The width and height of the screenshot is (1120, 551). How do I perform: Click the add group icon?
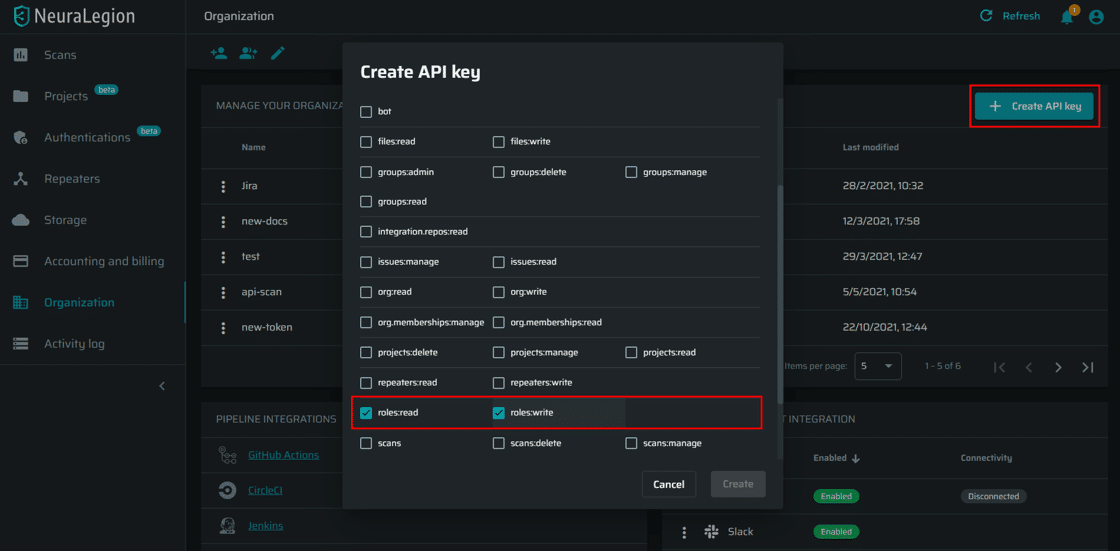[x=248, y=53]
